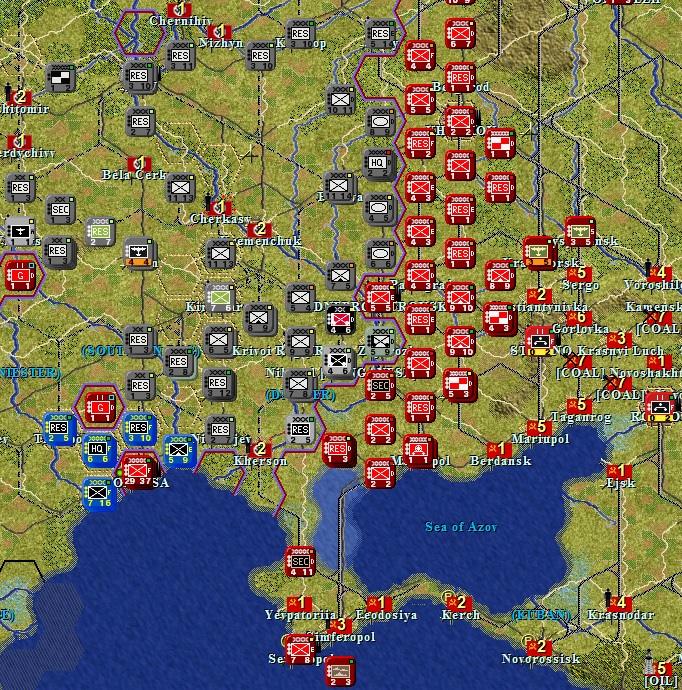Viewport: 682px width, 690px height.
Task: Select gray infantry unit marked 6-5
Action: click(219, 341)
